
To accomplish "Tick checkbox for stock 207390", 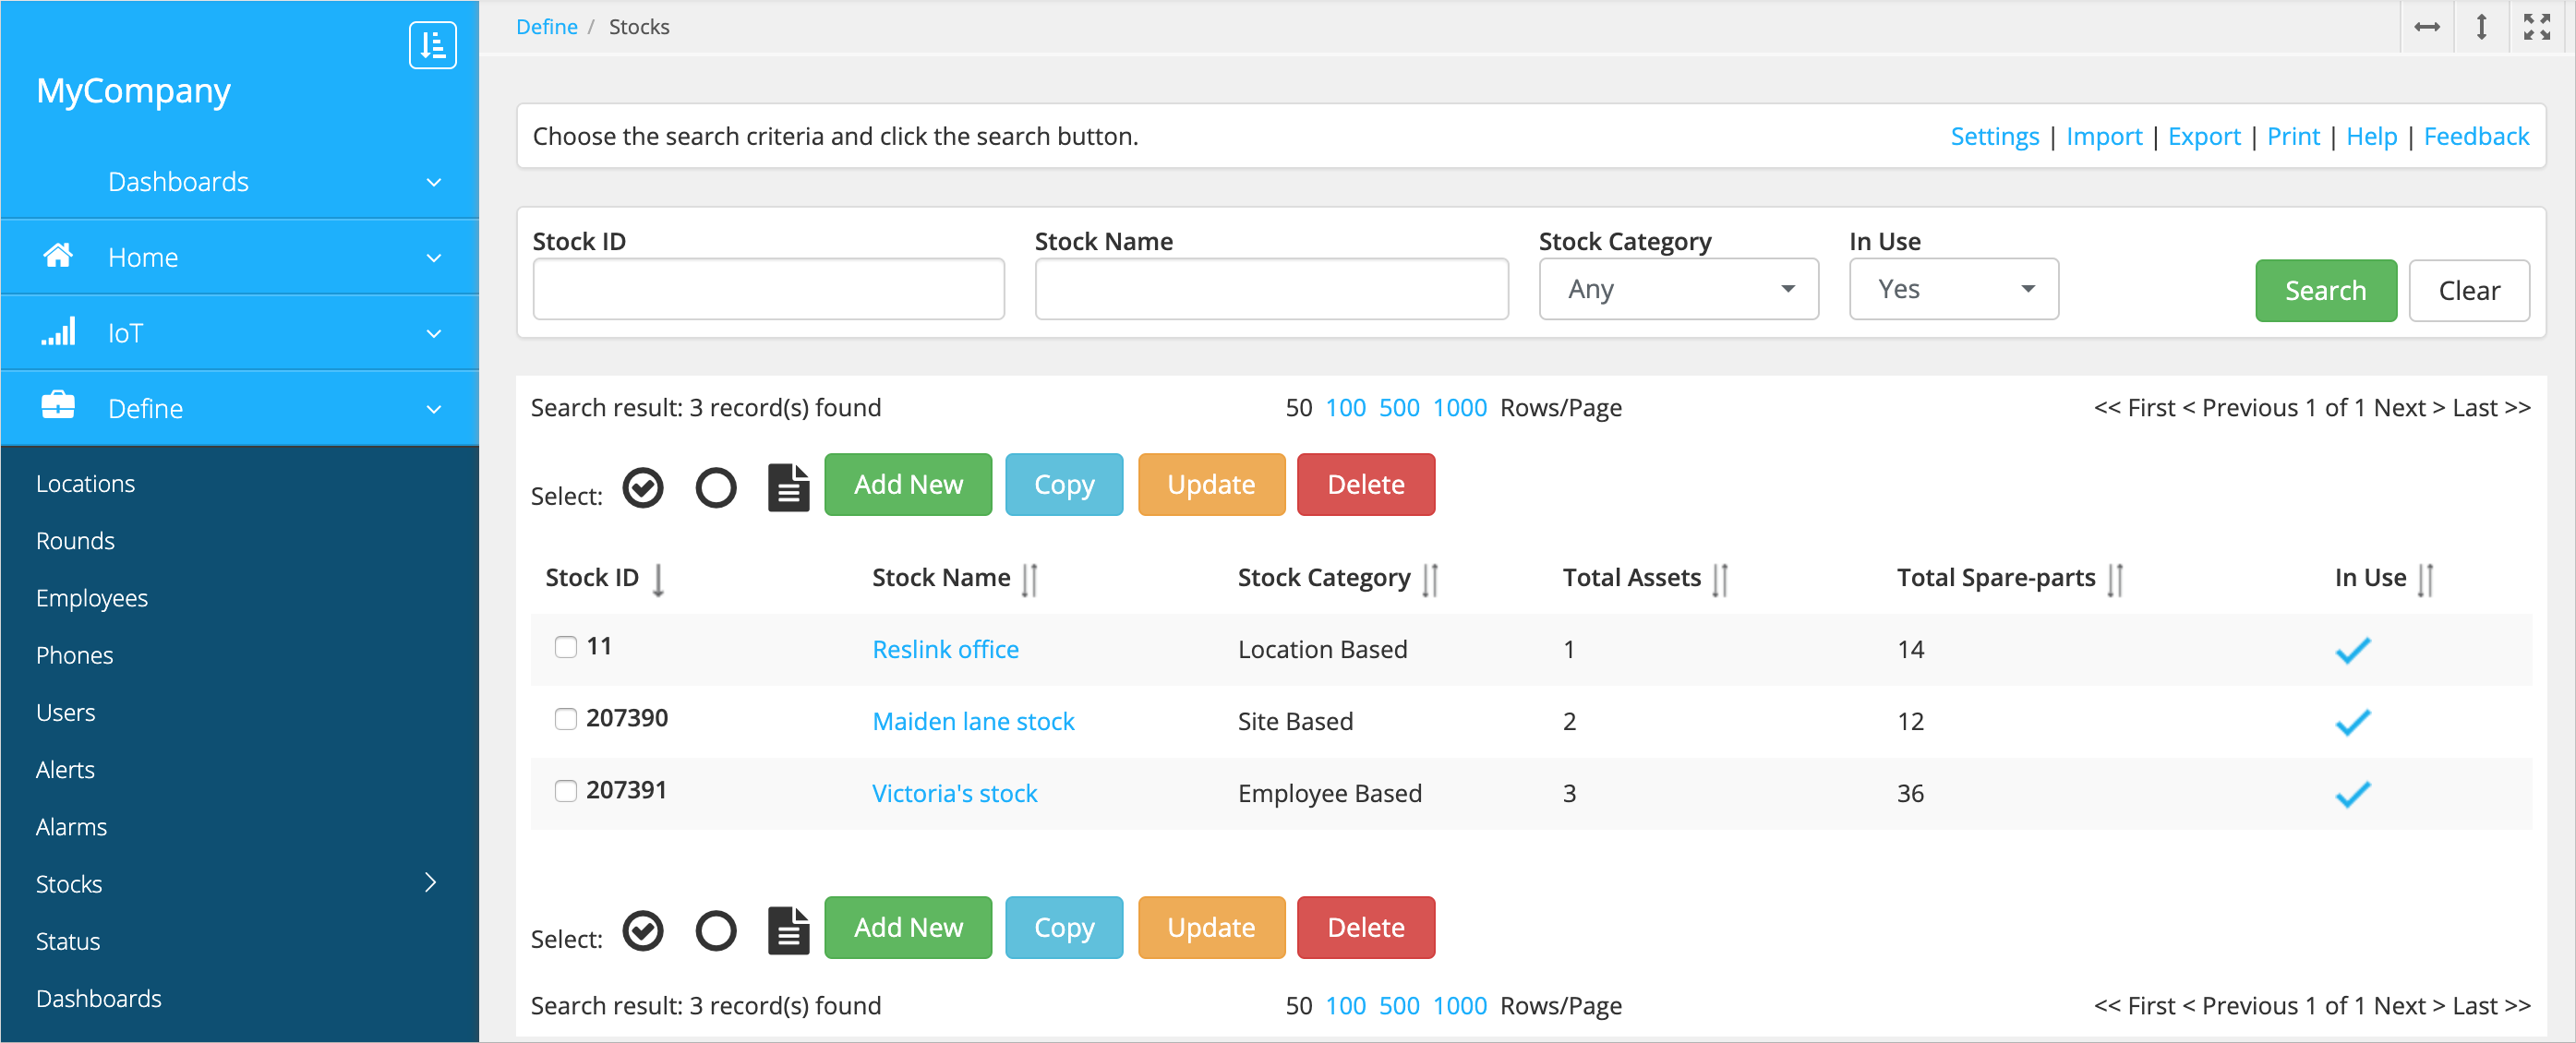I will 566,719.
